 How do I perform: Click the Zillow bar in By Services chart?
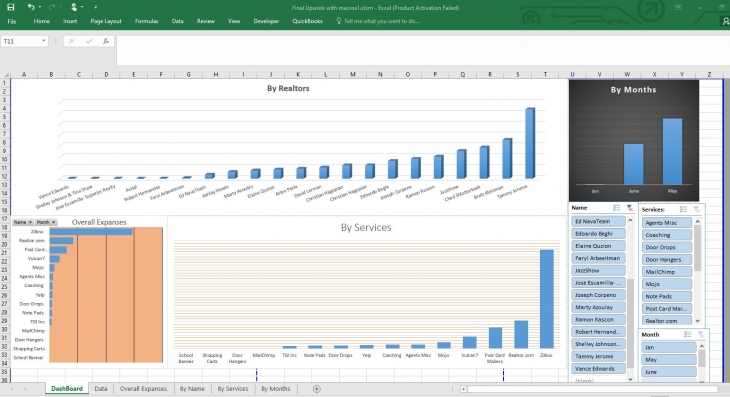547,299
